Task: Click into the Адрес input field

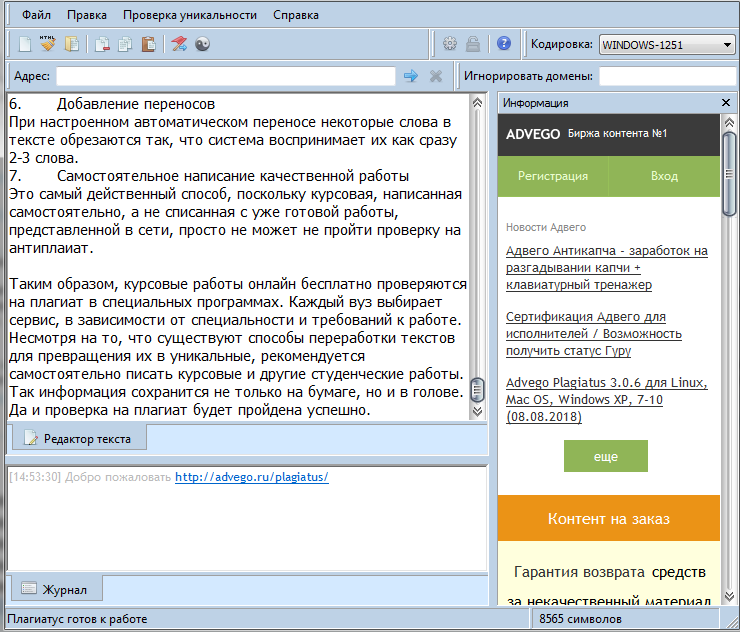Action: click(x=225, y=76)
